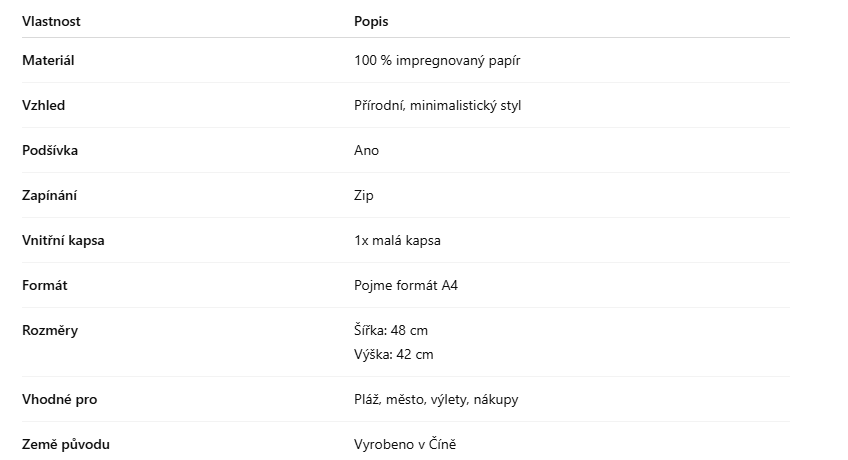Click the 'Výška: 42 cm' dimension

click(x=393, y=354)
